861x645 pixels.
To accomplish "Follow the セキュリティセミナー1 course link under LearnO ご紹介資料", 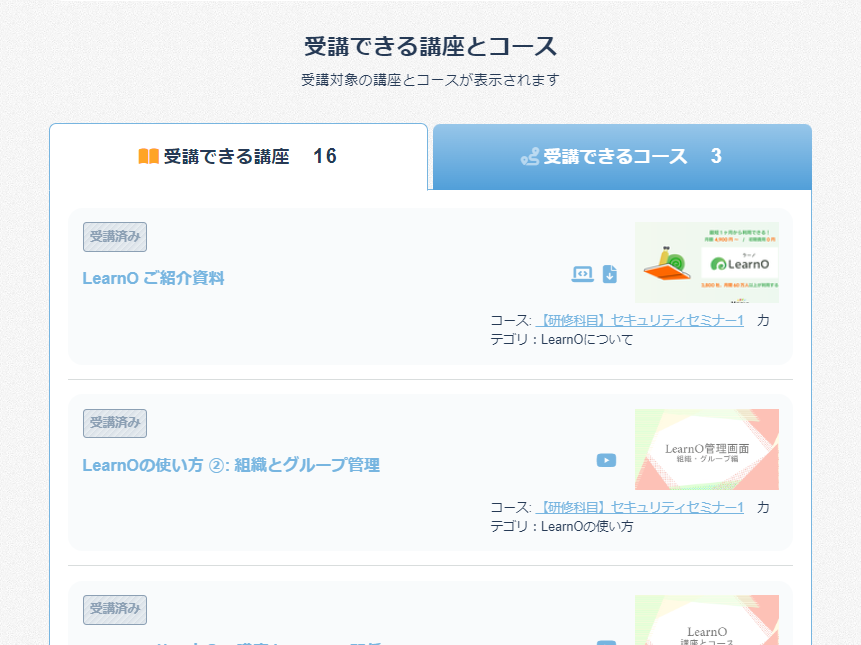I will pyautogui.click(x=640, y=321).
